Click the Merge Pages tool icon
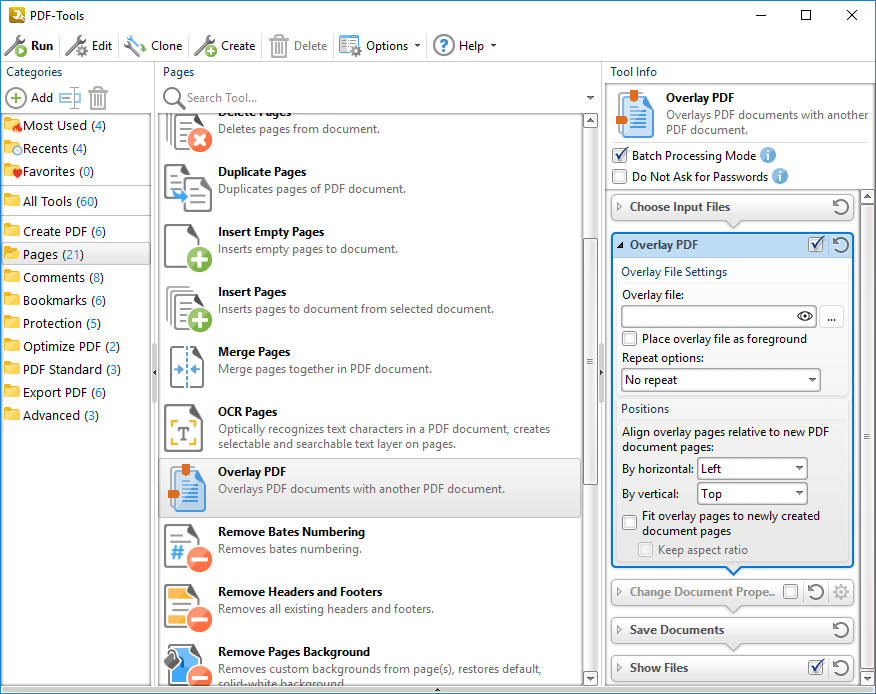This screenshot has width=876, height=694. 187,367
